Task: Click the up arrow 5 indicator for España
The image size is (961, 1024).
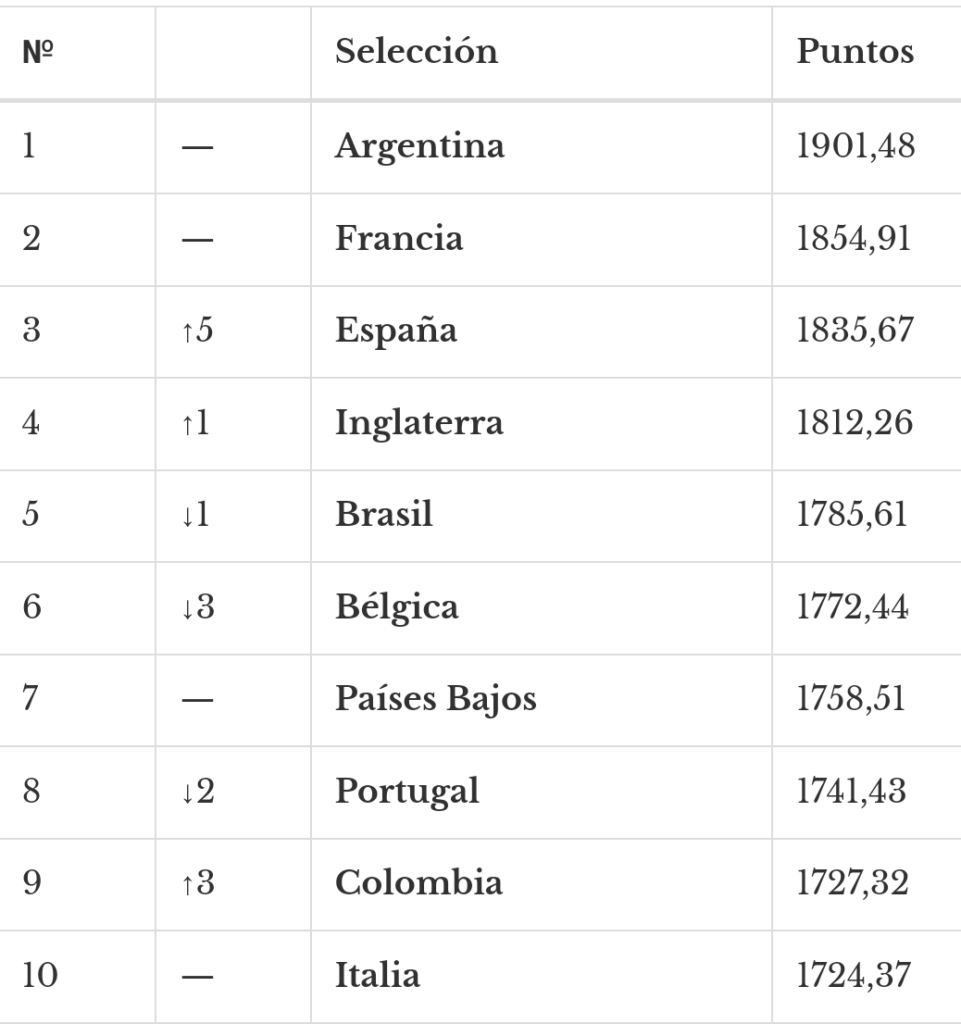Action: (197, 330)
